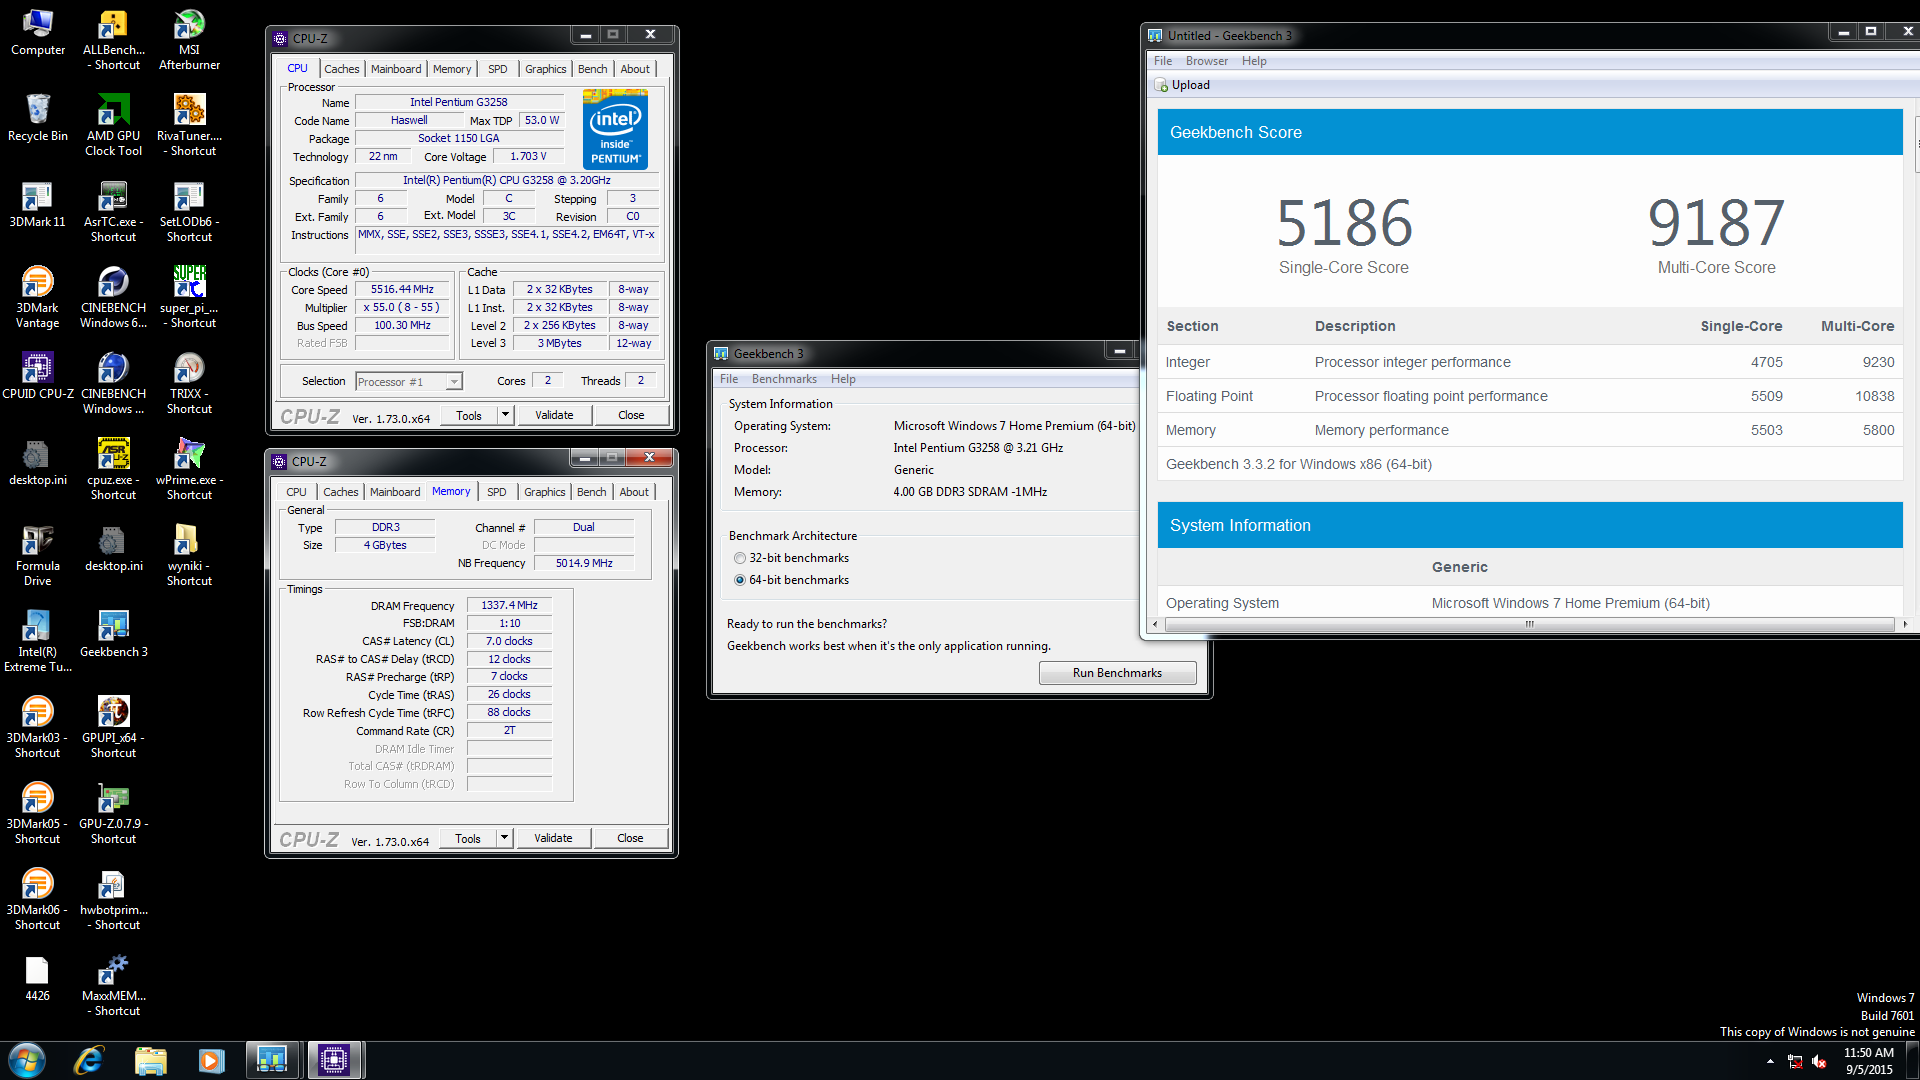Click the Core Speed value field
The height and width of the screenshot is (1080, 1920).
tap(402, 289)
